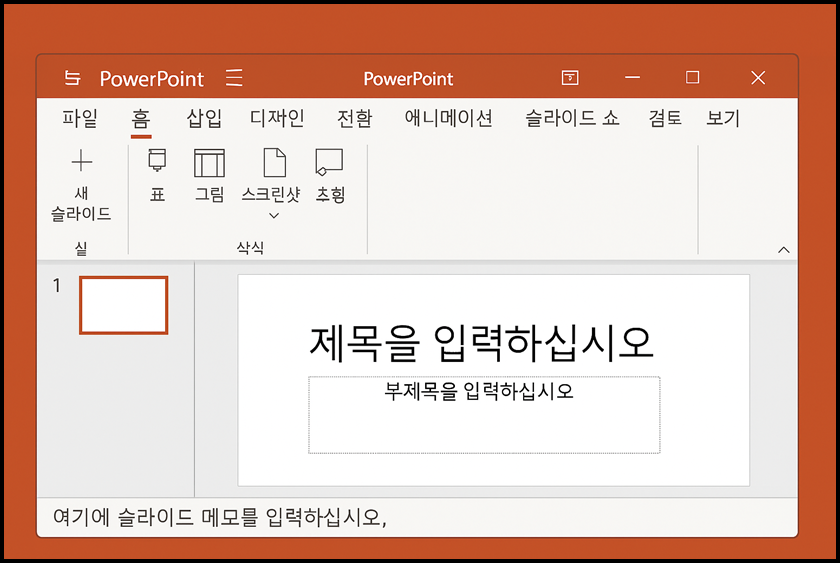840x563 pixels.
Task: Minimize the PowerPoint window
Action: point(632,78)
